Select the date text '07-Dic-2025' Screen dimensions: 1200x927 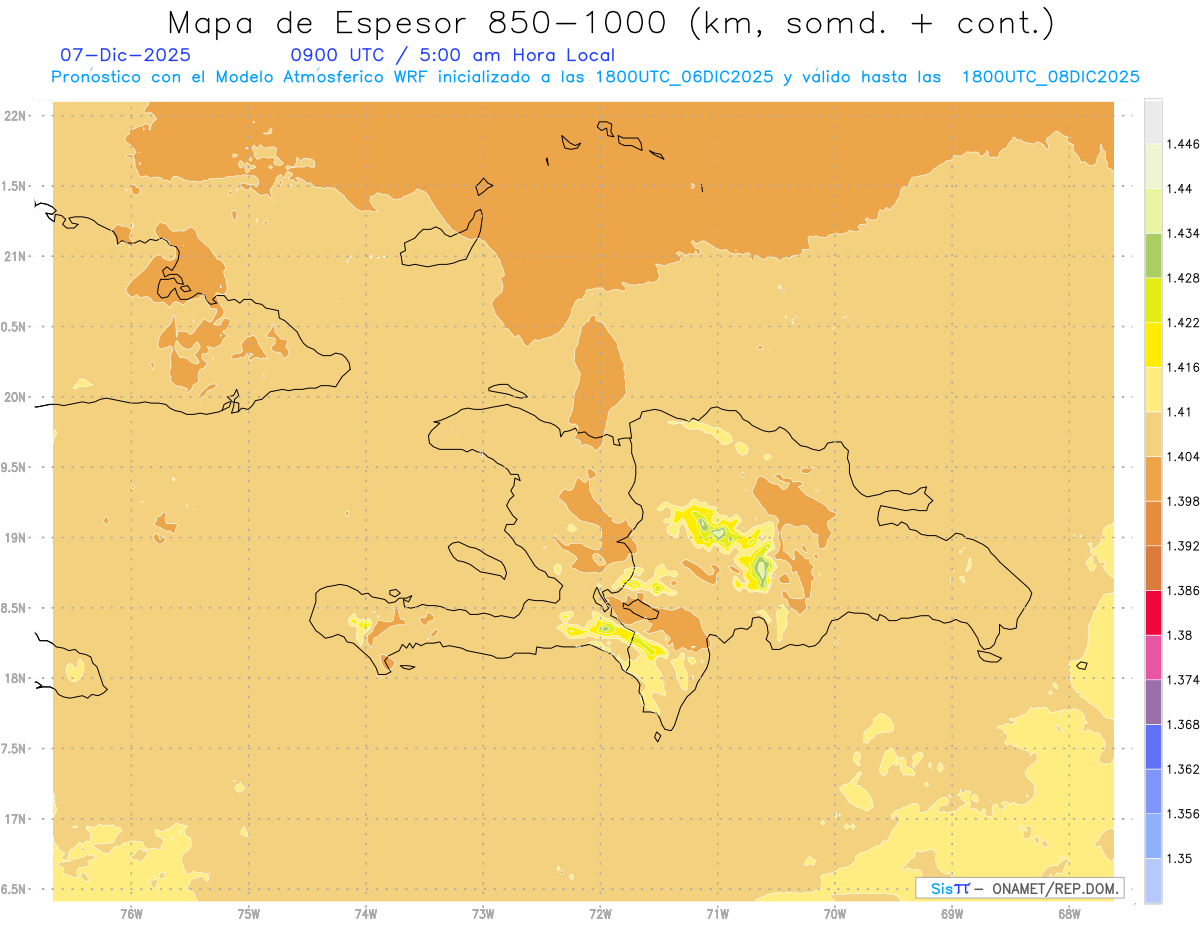coord(125,55)
